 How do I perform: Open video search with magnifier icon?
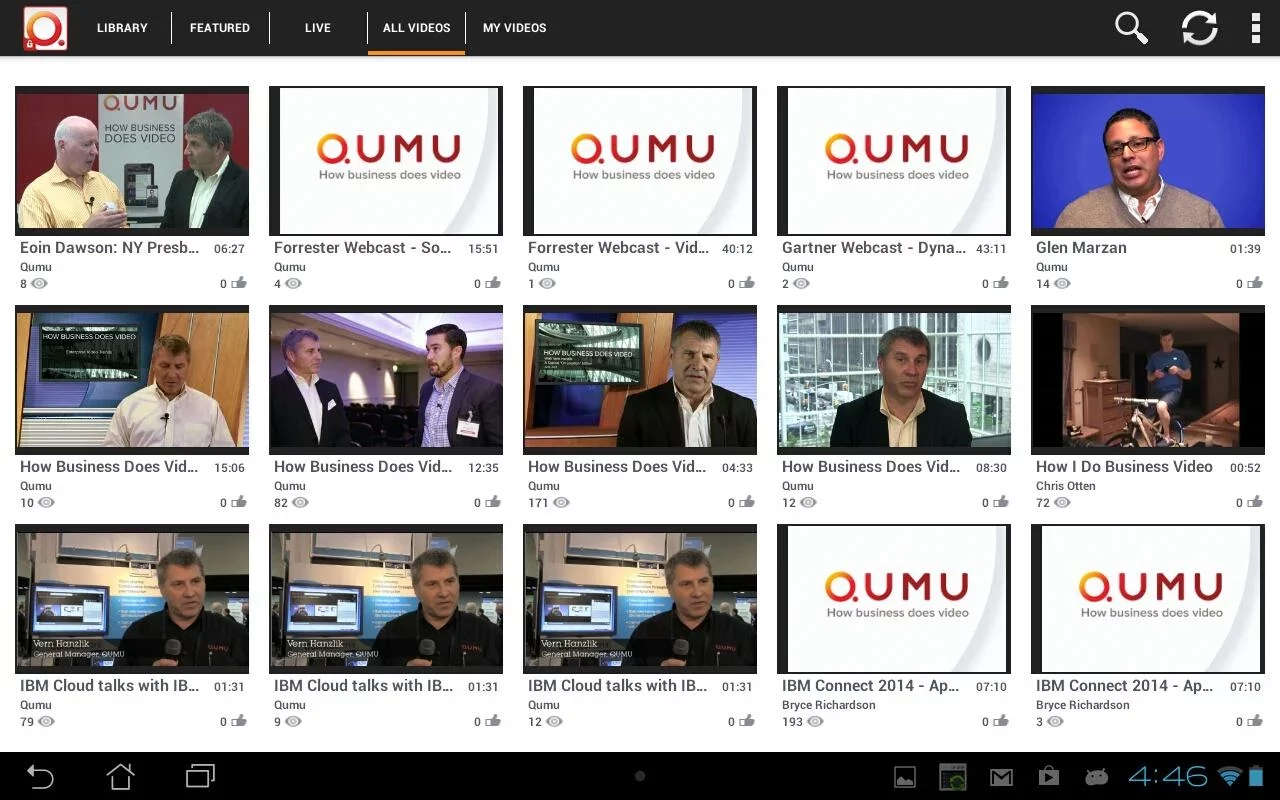[x=1131, y=28]
